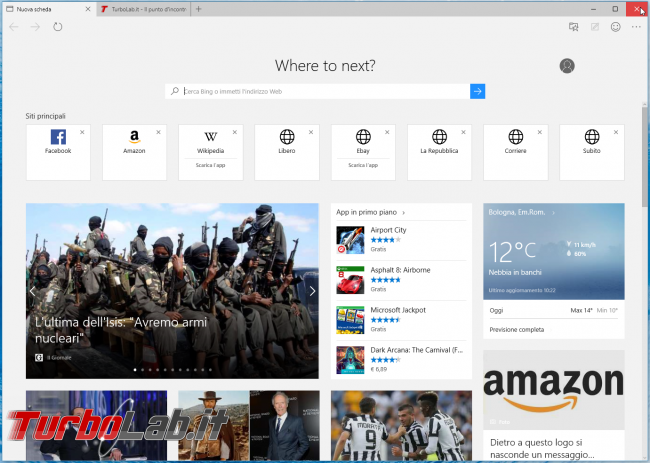The width and height of the screenshot is (650, 463).
Task: Click the browser forward arrow
Action: coord(35,27)
